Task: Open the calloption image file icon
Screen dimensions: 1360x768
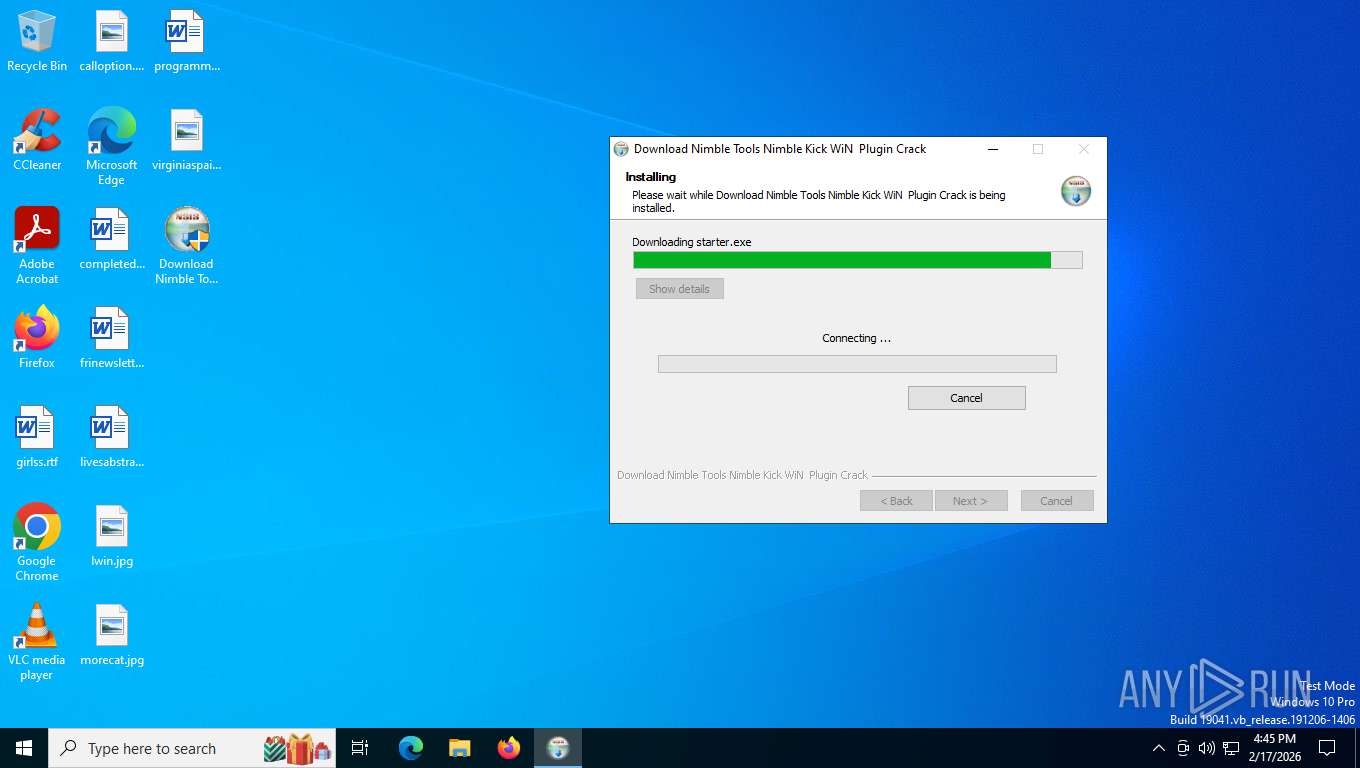Action: coord(112,42)
